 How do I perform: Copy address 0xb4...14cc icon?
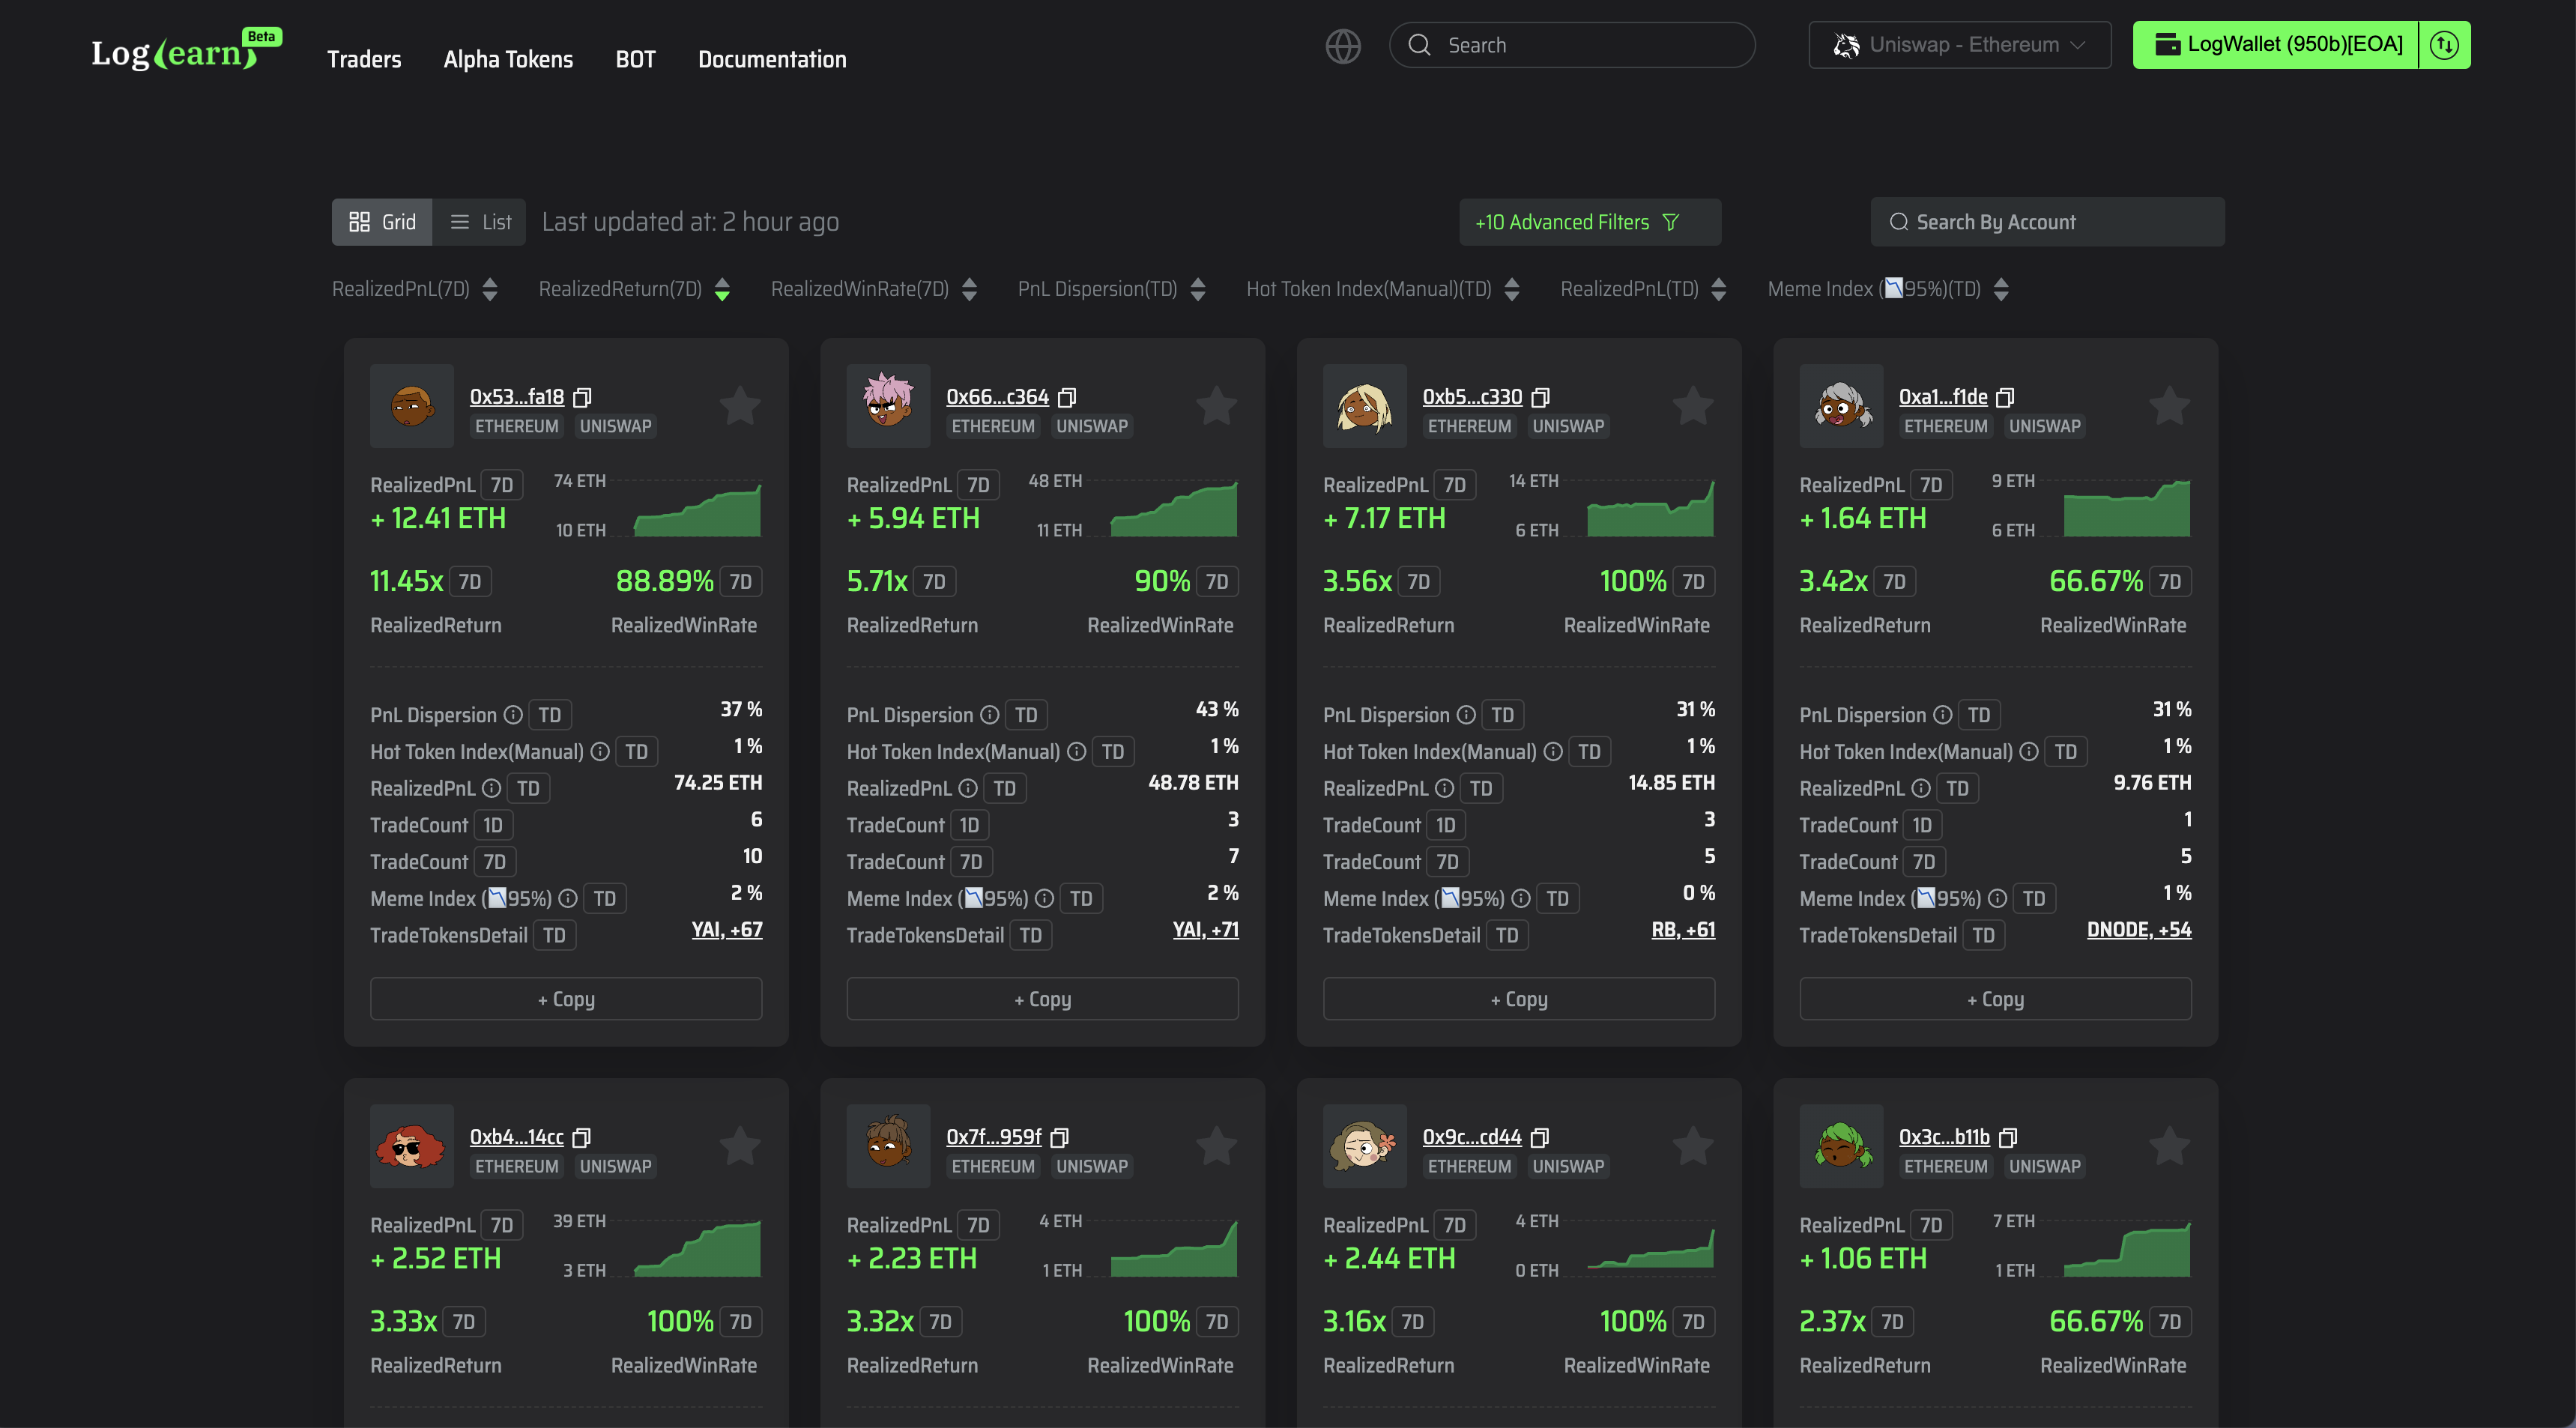click(581, 1137)
